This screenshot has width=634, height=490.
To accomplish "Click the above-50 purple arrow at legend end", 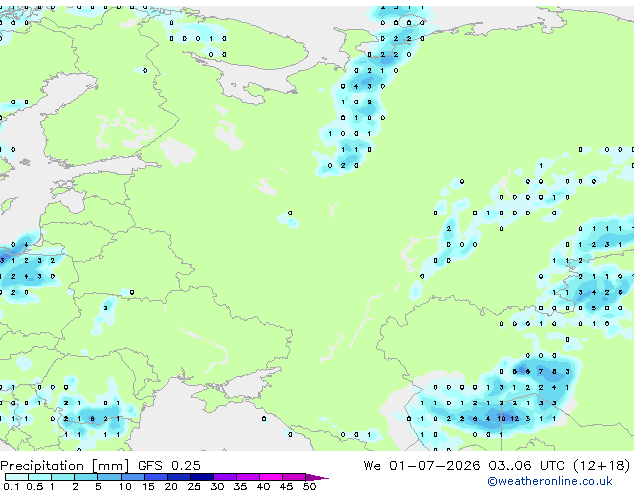I will pyautogui.click(x=317, y=478).
